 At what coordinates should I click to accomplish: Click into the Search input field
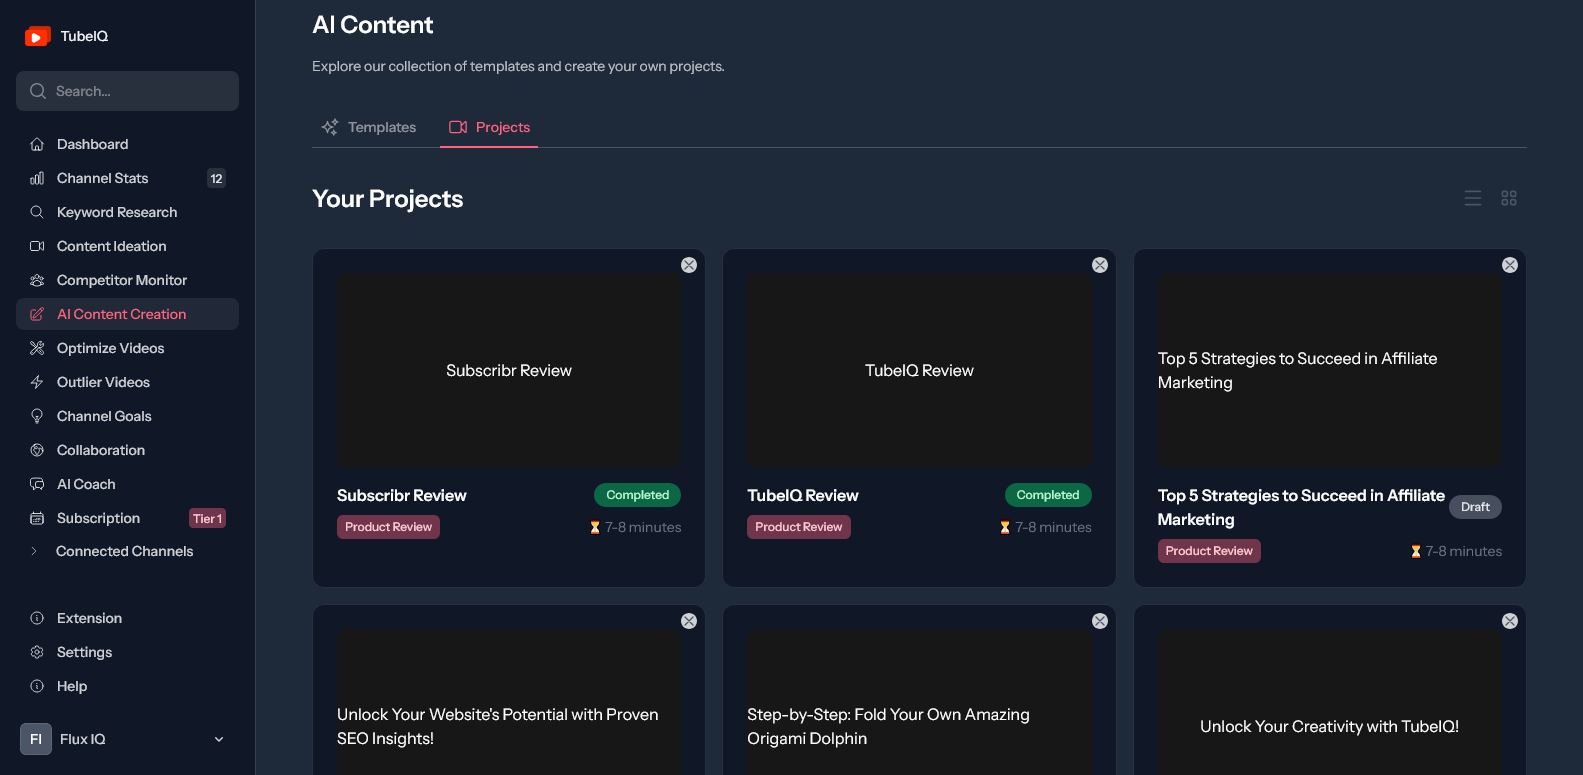127,91
